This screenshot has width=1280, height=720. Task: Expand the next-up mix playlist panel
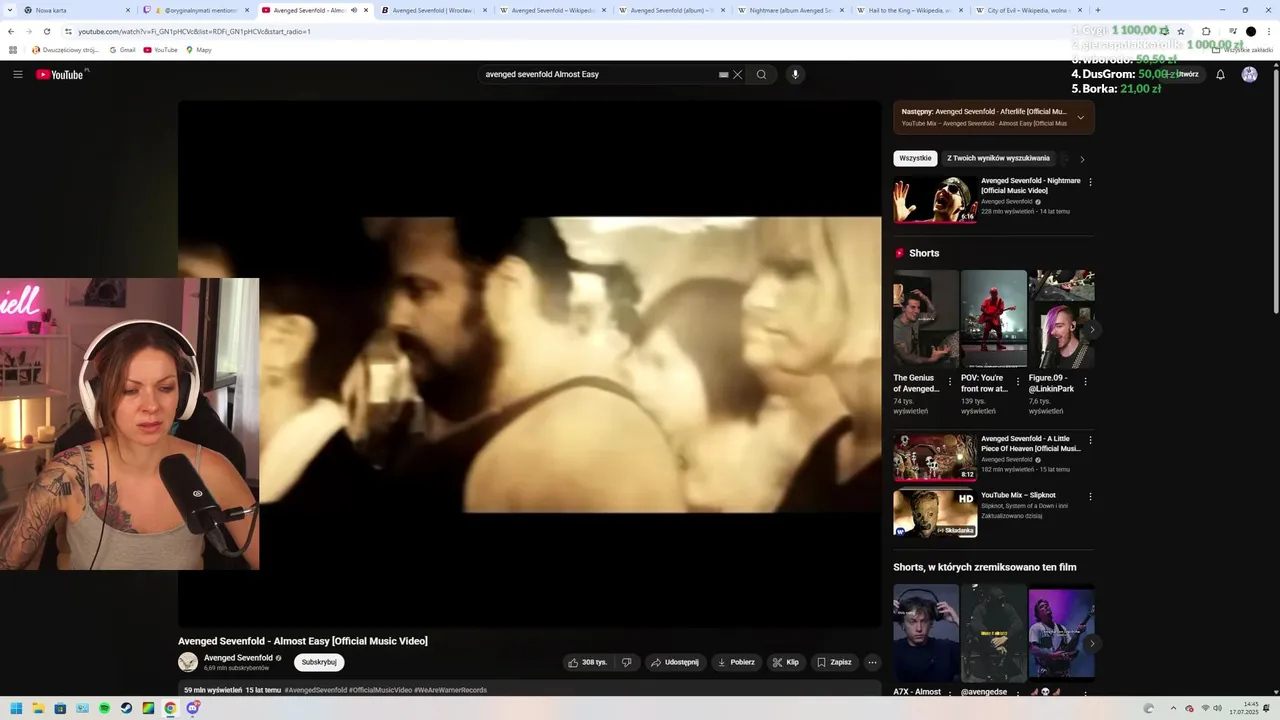click(1080, 117)
